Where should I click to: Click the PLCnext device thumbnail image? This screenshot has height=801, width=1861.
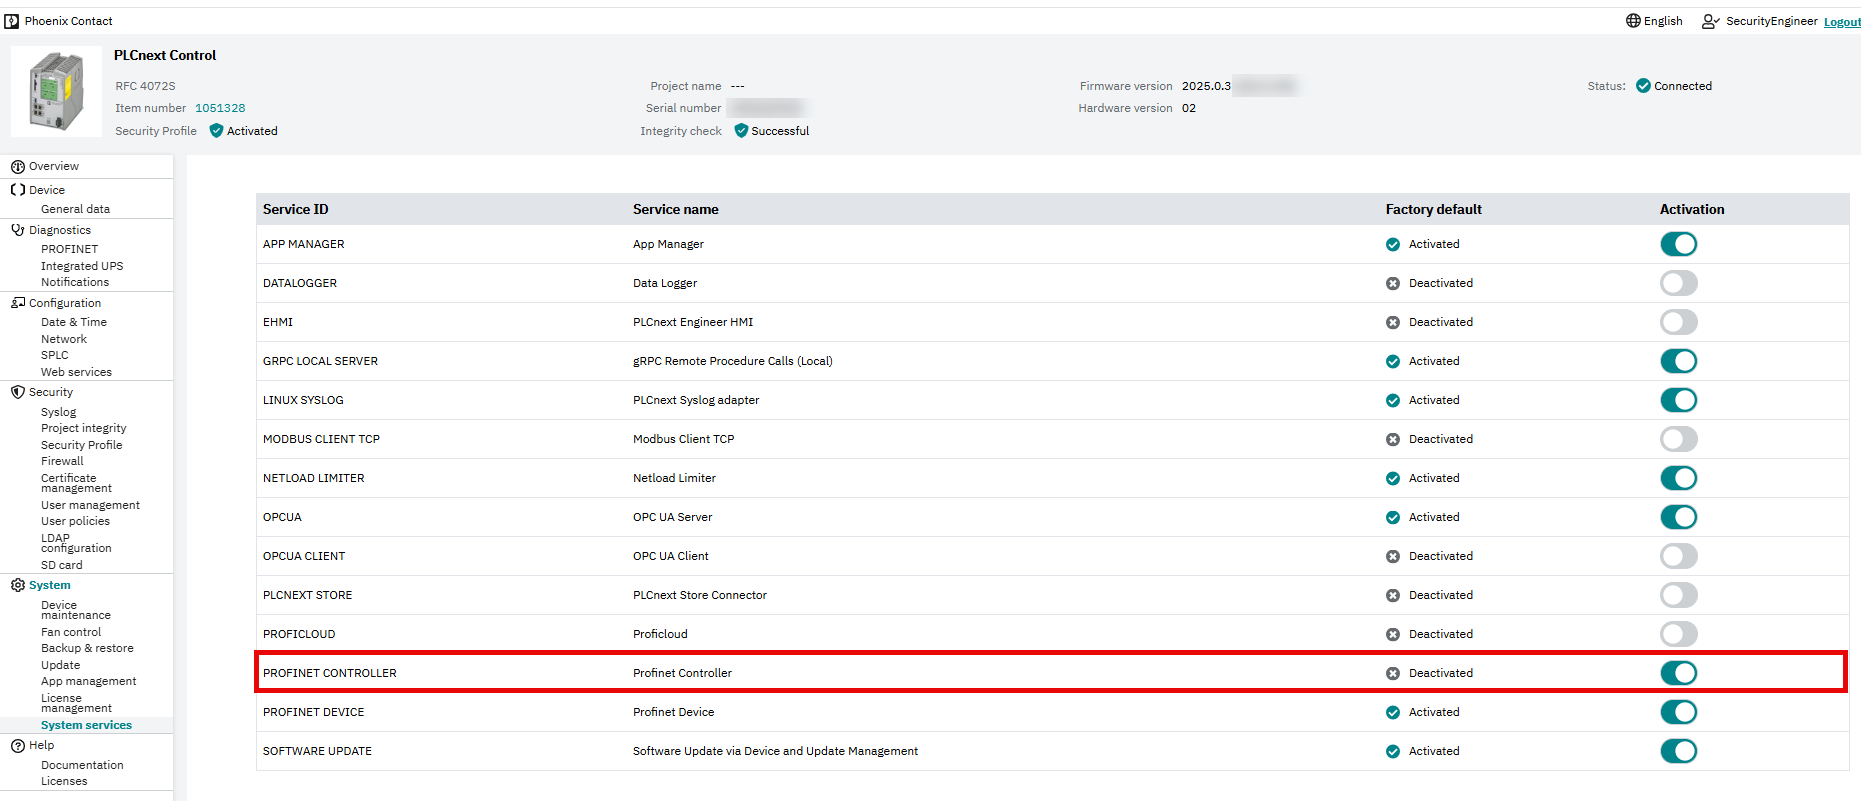pos(56,92)
